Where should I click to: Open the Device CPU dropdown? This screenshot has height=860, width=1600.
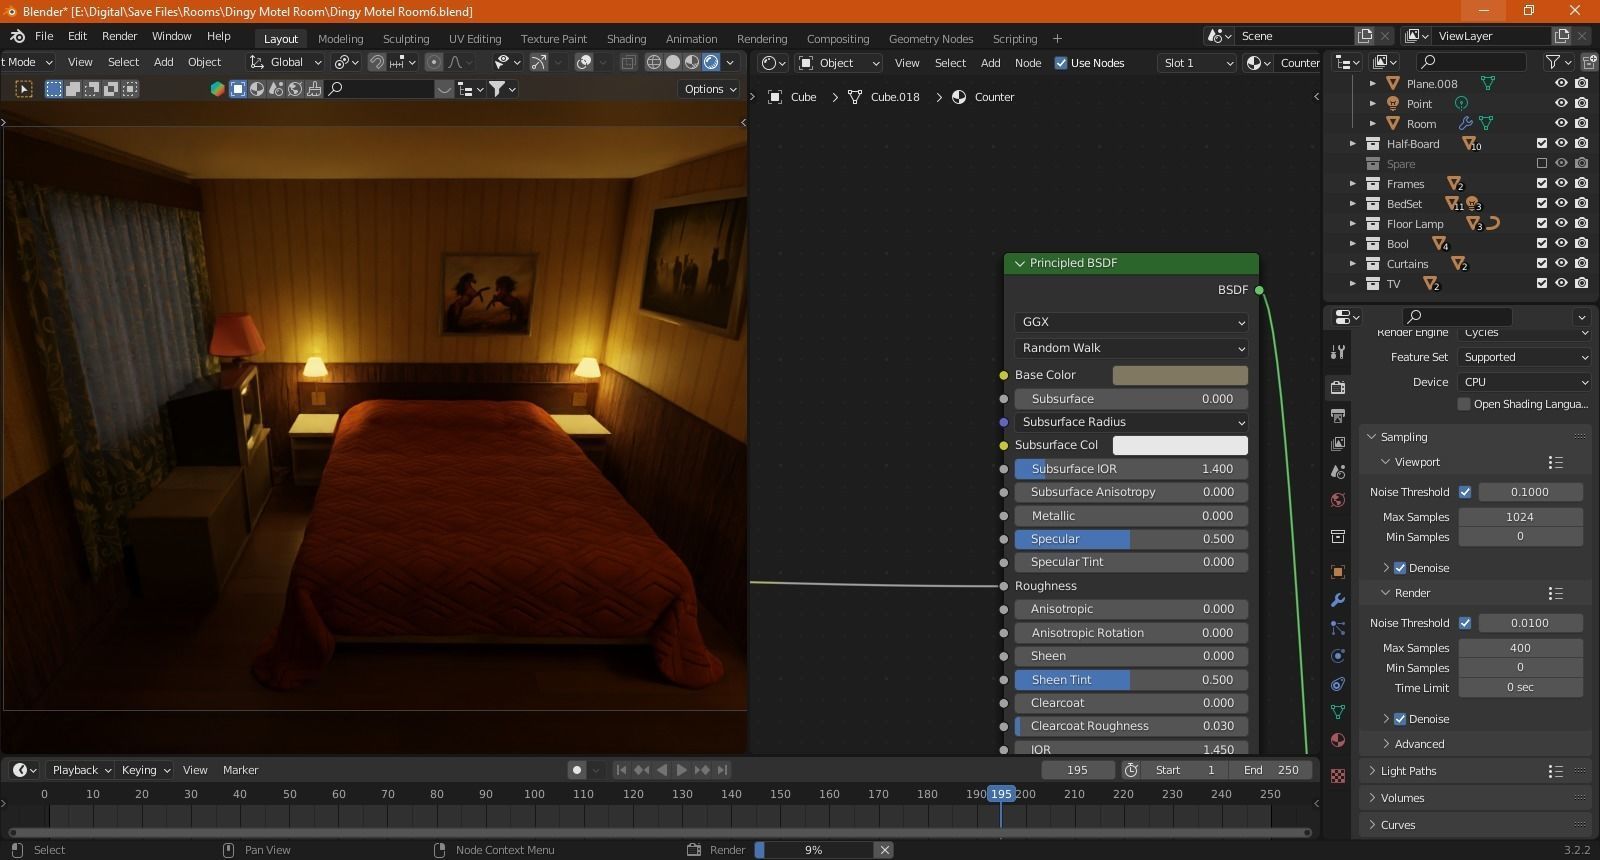(x=1524, y=382)
